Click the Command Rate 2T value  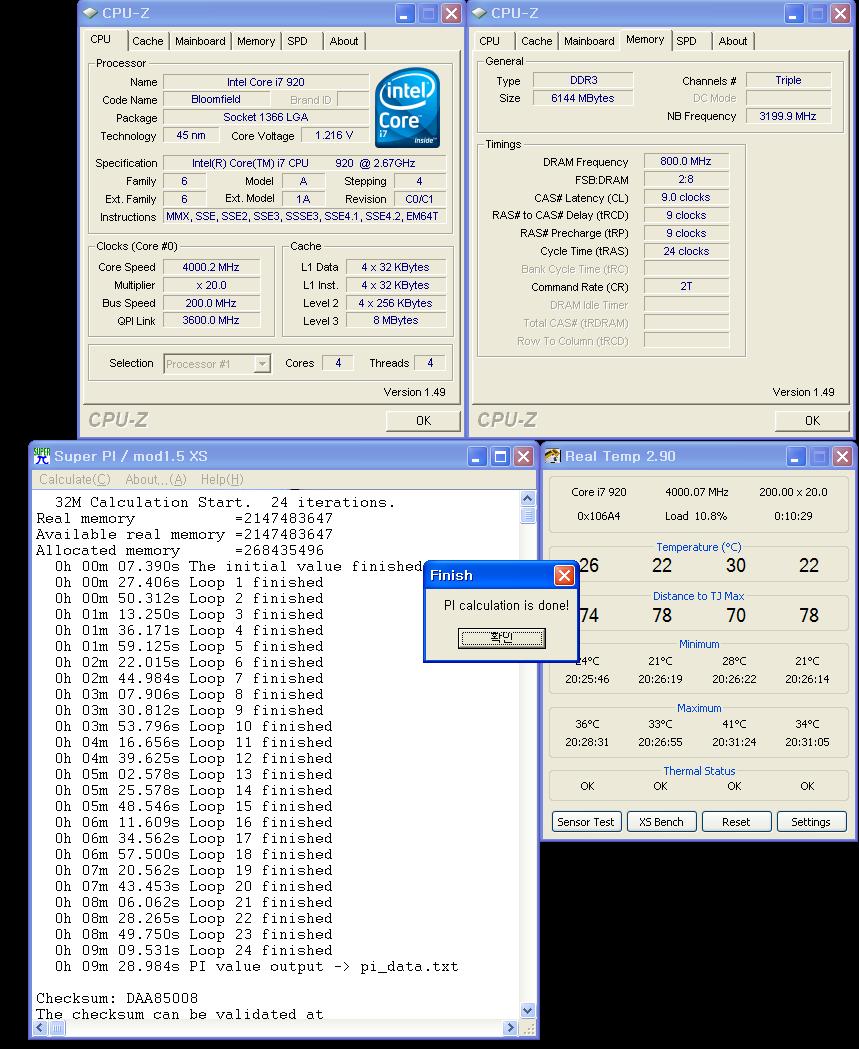pos(686,286)
